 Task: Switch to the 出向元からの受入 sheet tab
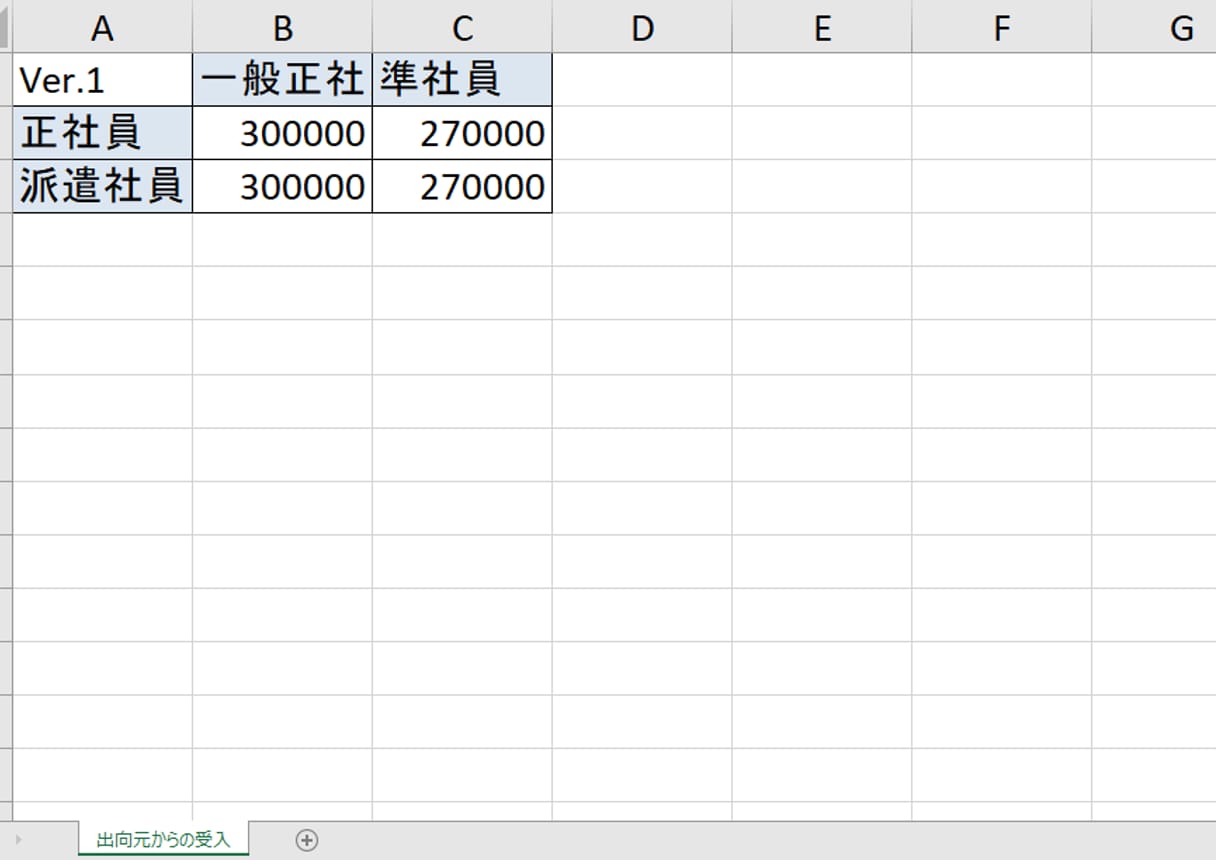point(163,840)
